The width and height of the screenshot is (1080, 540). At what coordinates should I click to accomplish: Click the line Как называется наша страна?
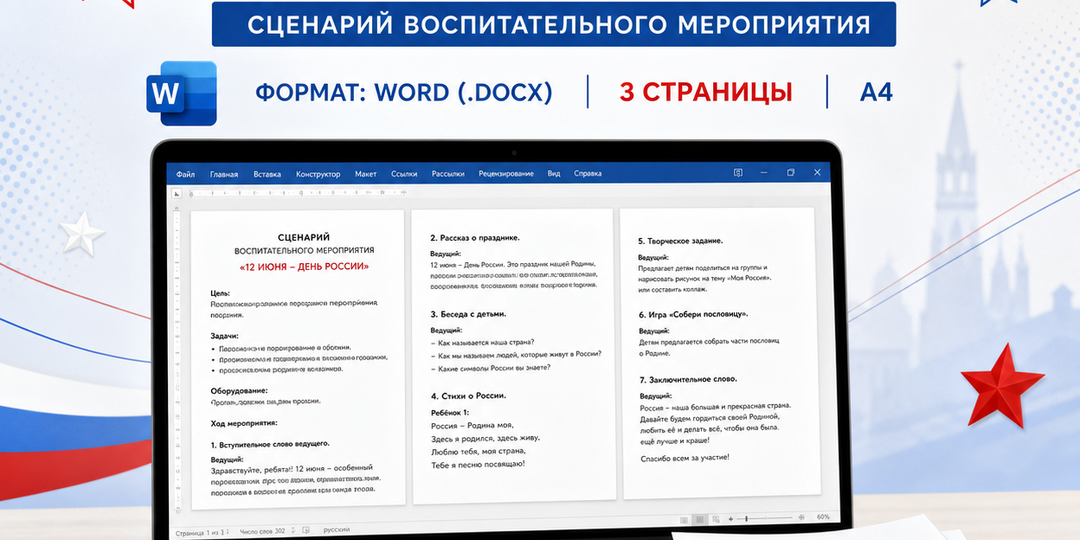tap(483, 342)
